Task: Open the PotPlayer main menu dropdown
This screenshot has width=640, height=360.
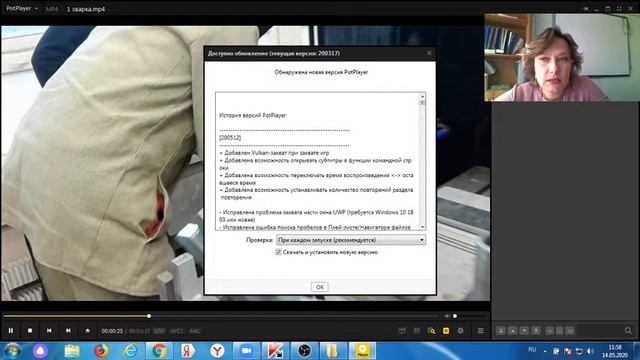Action: pos(22,8)
